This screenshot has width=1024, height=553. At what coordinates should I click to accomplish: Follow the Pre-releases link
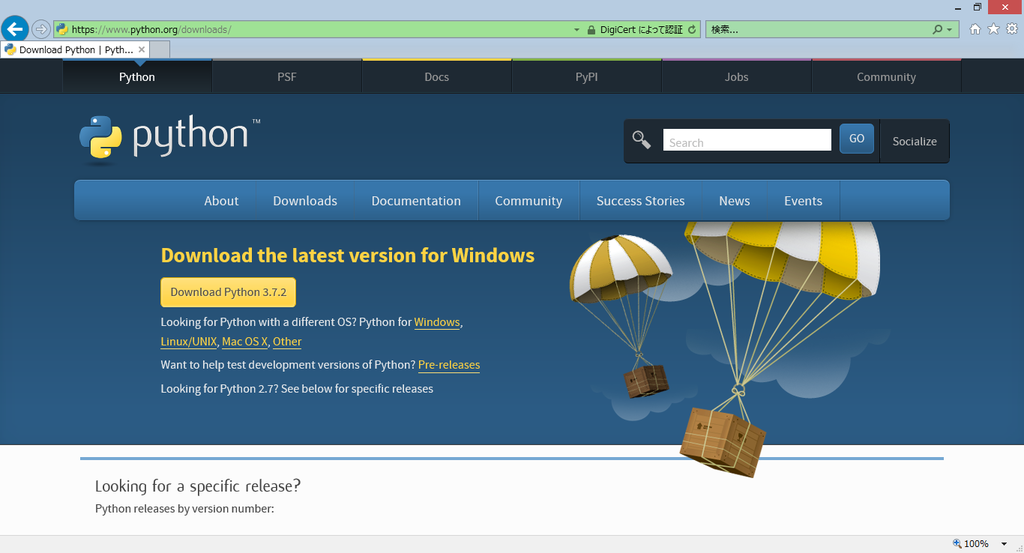click(x=449, y=365)
